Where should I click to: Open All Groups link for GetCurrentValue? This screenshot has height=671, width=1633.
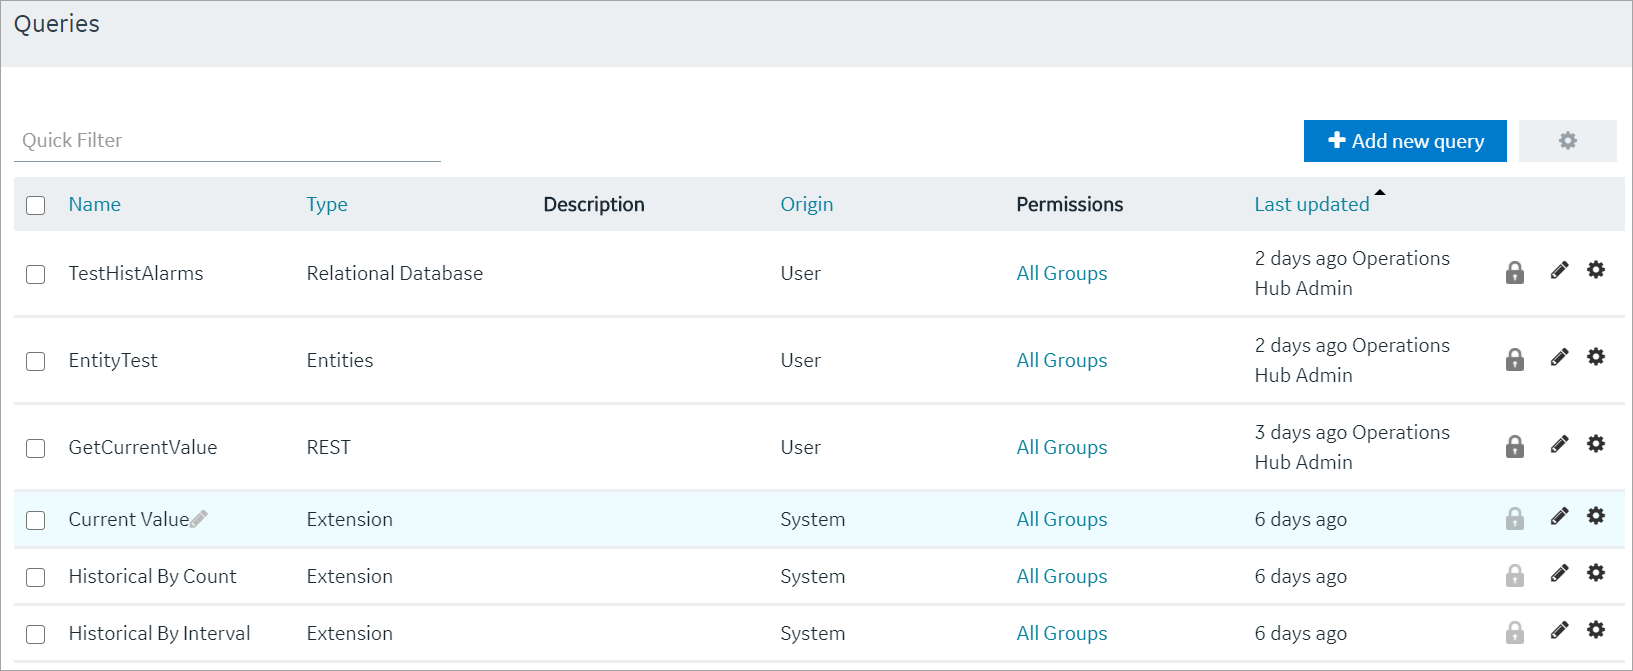pos(1062,447)
